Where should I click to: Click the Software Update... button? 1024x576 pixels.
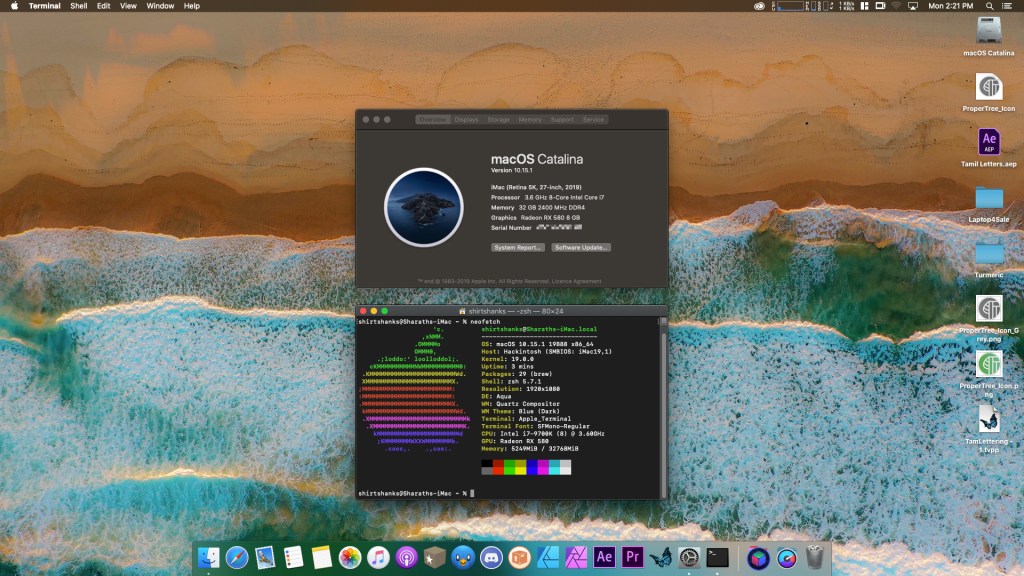(581, 247)
